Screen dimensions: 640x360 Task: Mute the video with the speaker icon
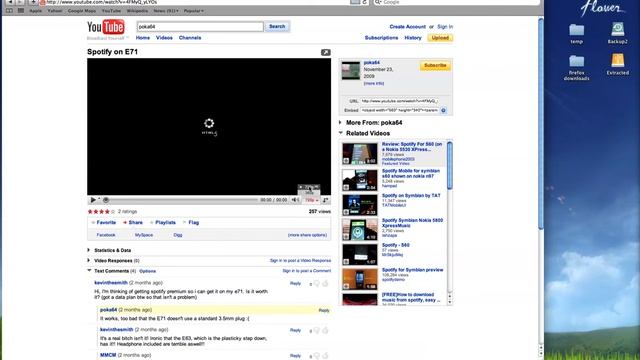(x=295, y=200)
